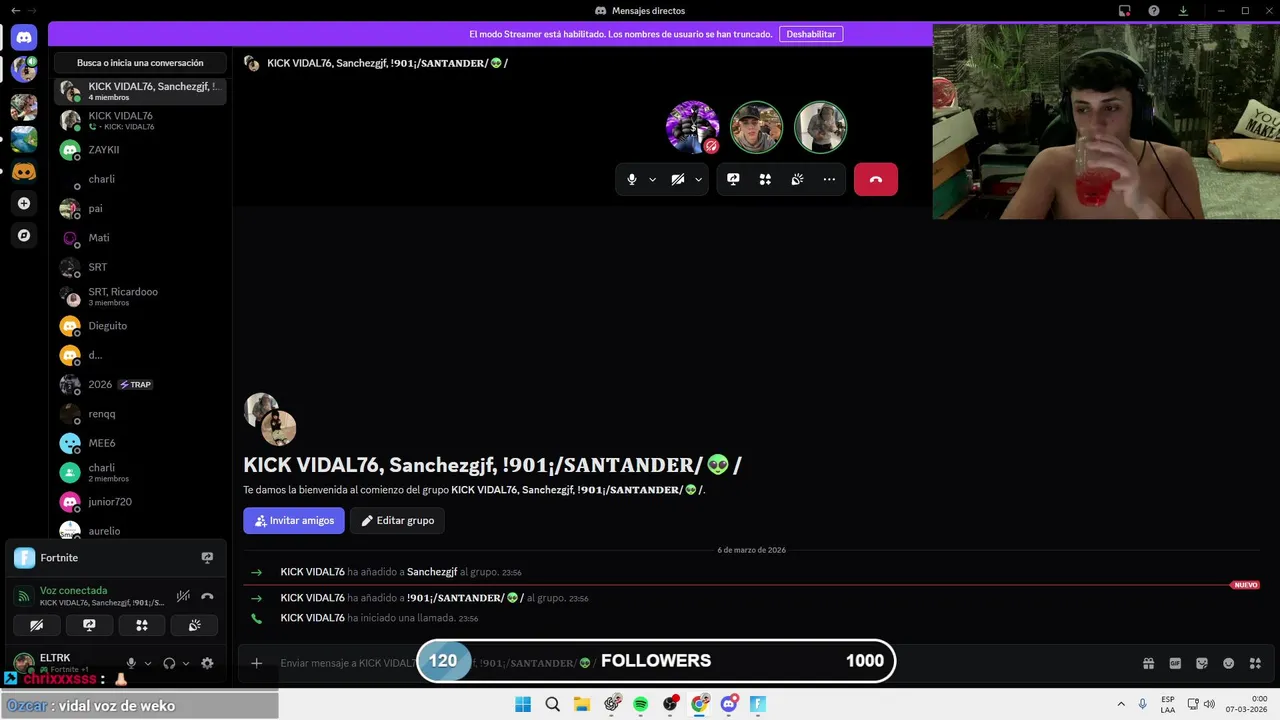The image size is (1280, 720).
Task: Click Editar grupo button
Action: click(397, 520)
